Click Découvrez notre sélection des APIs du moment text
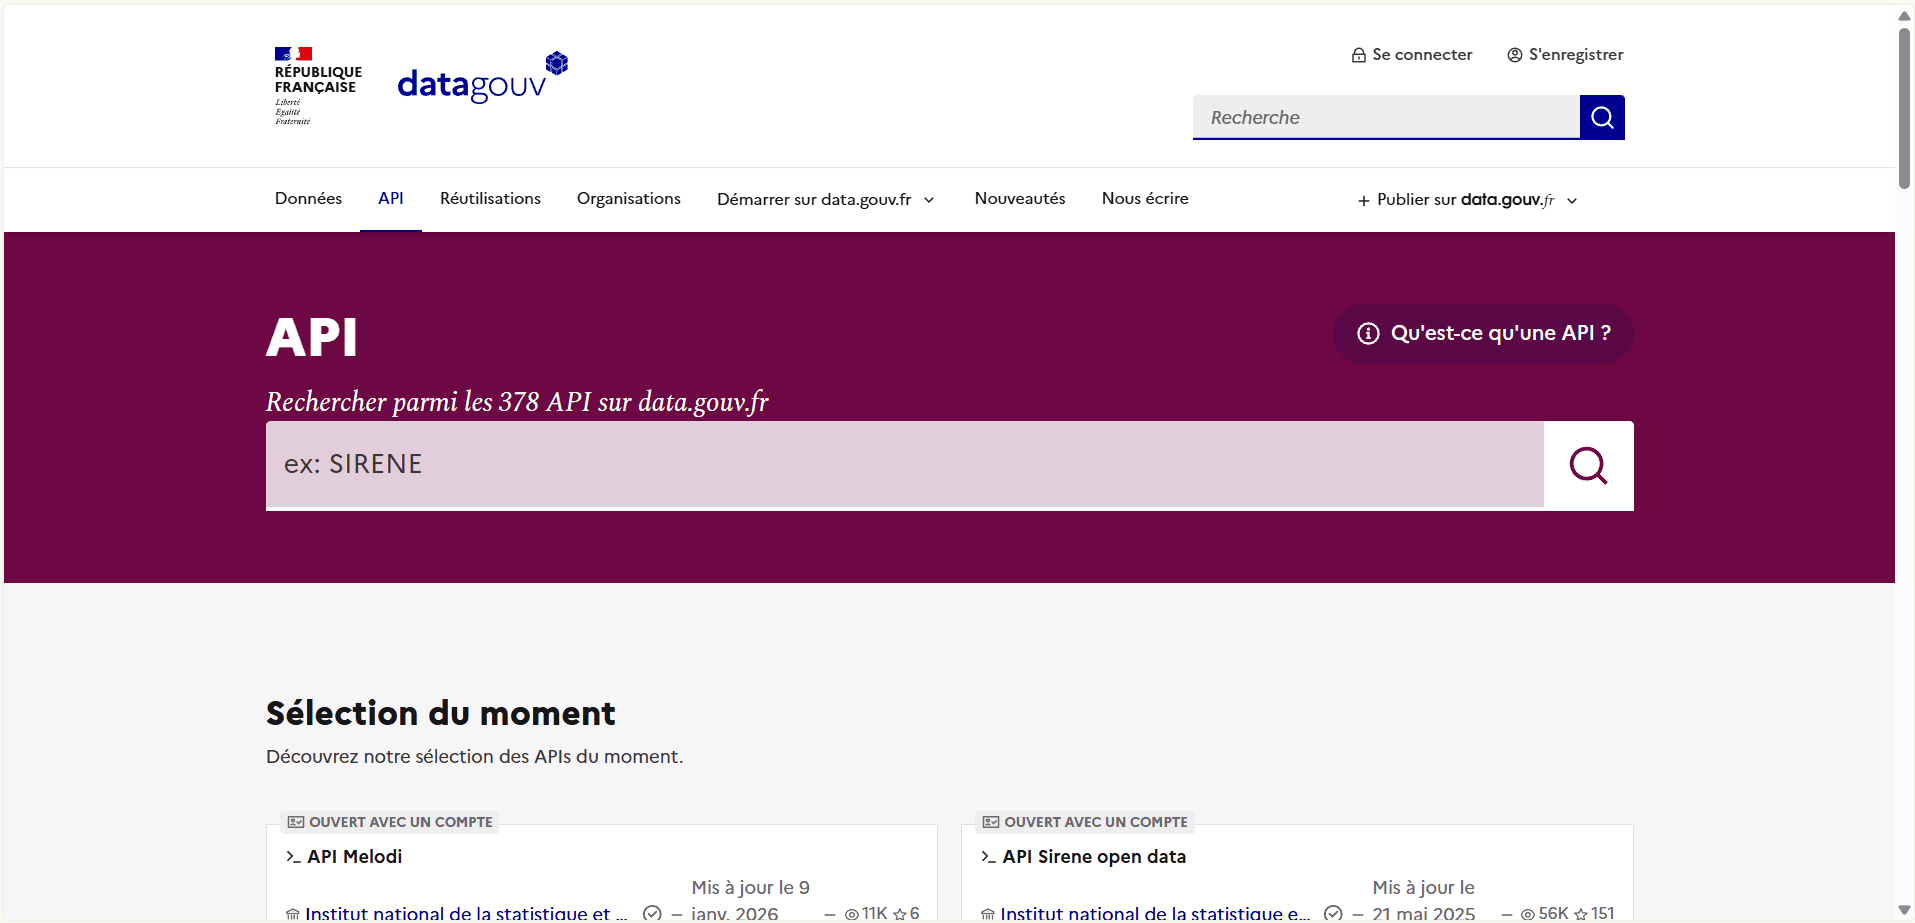The width and height of the screenshot is (1915, 923). (x=475, y=757)
